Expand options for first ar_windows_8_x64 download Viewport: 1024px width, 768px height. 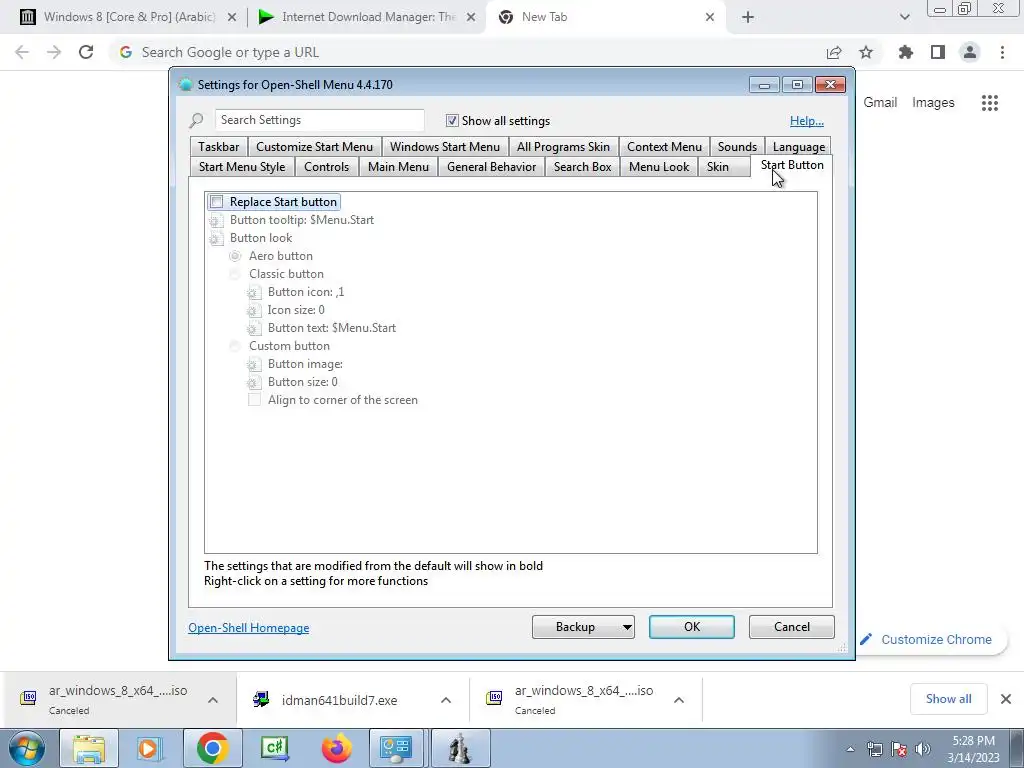point(213,700)
